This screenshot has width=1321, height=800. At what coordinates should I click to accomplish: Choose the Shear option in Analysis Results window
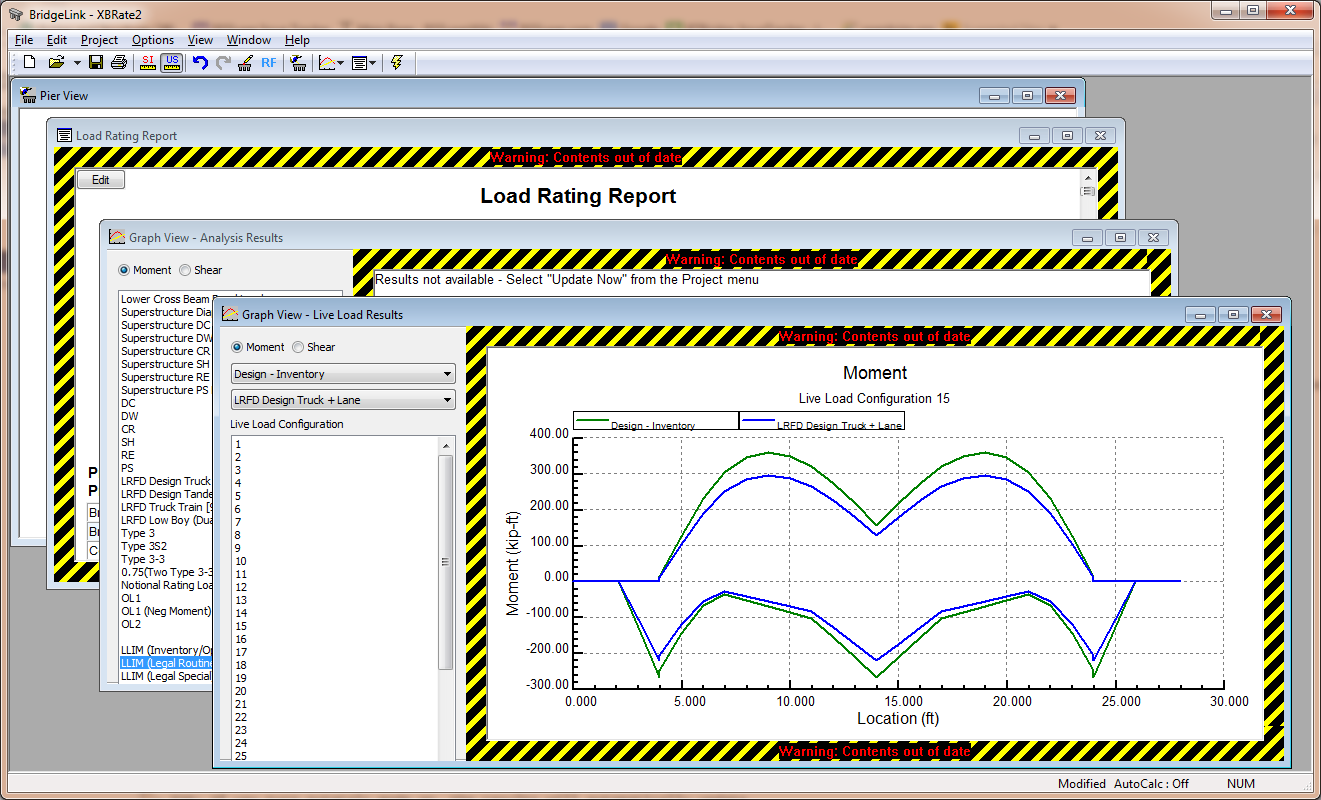[x=186, y=270]
